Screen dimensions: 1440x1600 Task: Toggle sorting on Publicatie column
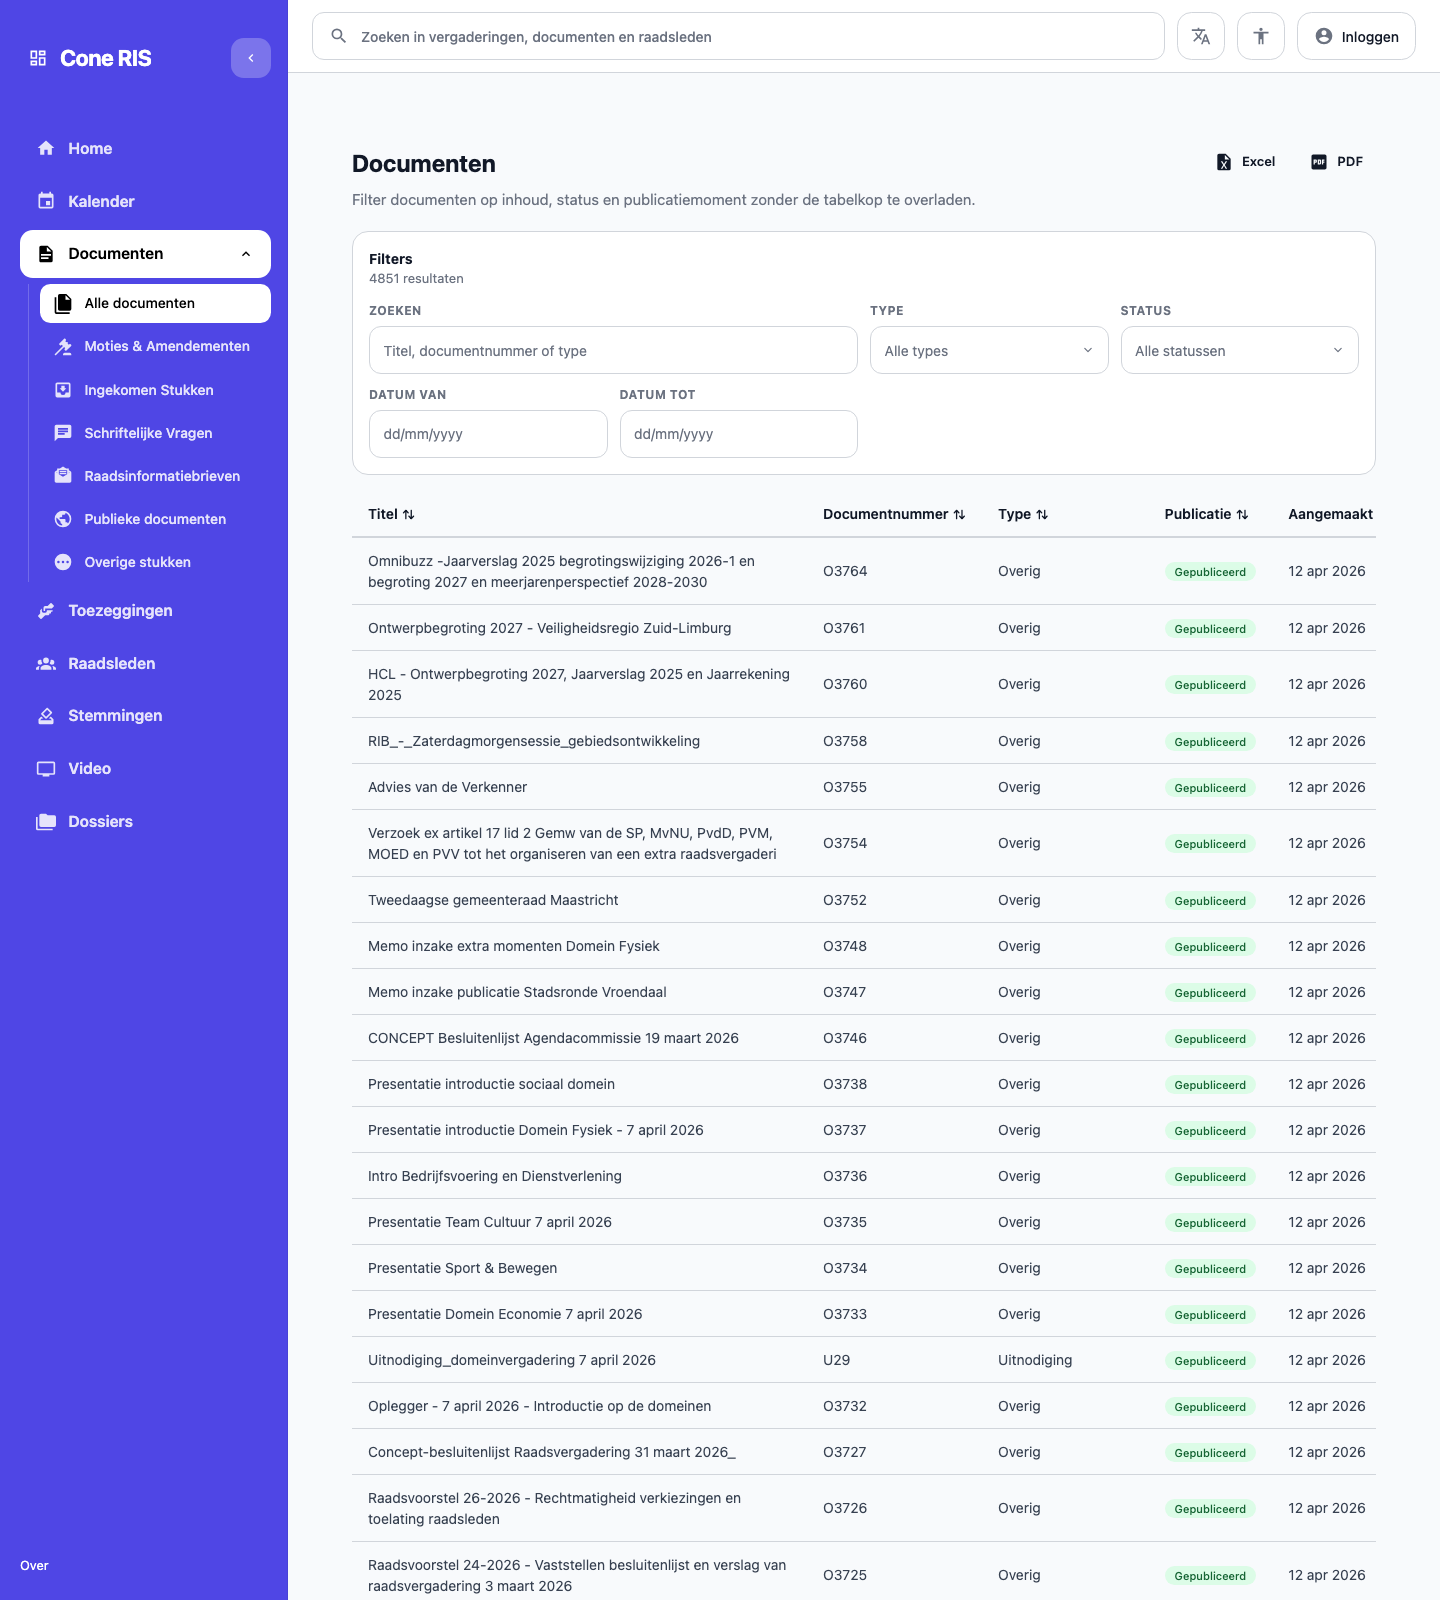click(x=1206, y=514)
